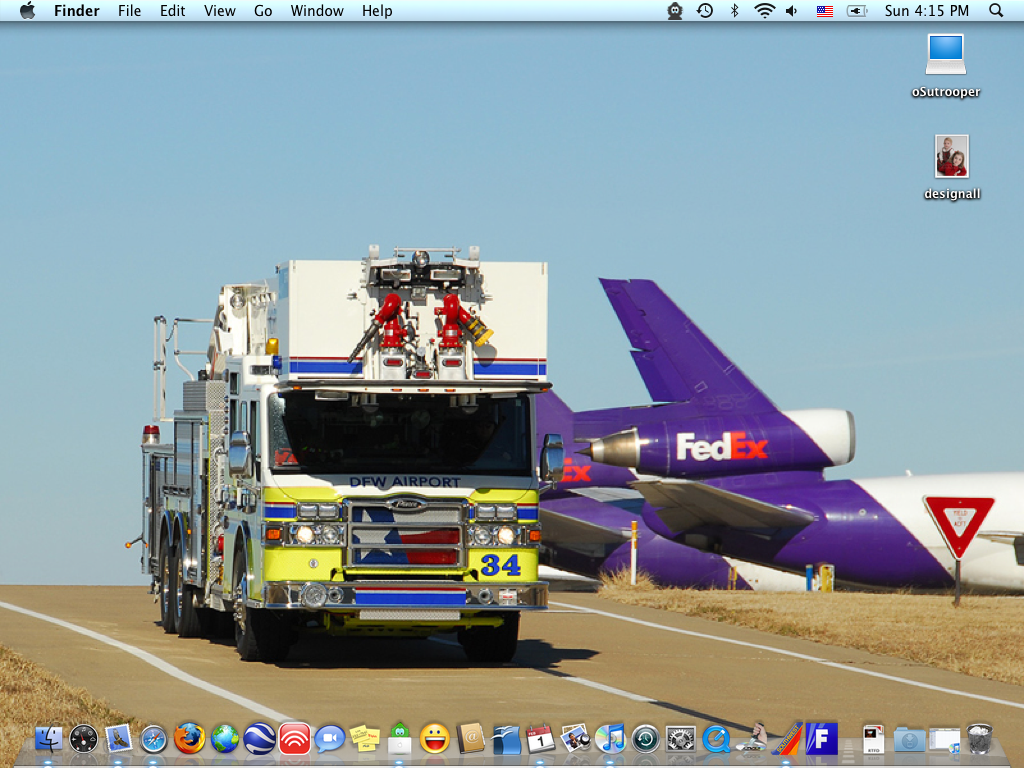Open the Downloads folder stack in Dock
The width and height of the screenshot is (1024, 768).
point(909,740)
